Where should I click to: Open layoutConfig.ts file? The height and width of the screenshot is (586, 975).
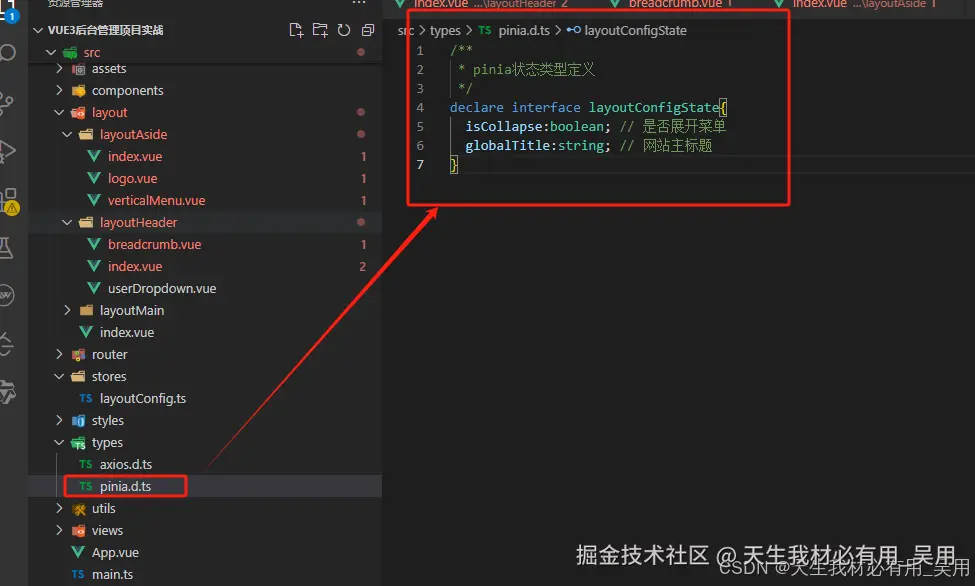click(142, 398)
